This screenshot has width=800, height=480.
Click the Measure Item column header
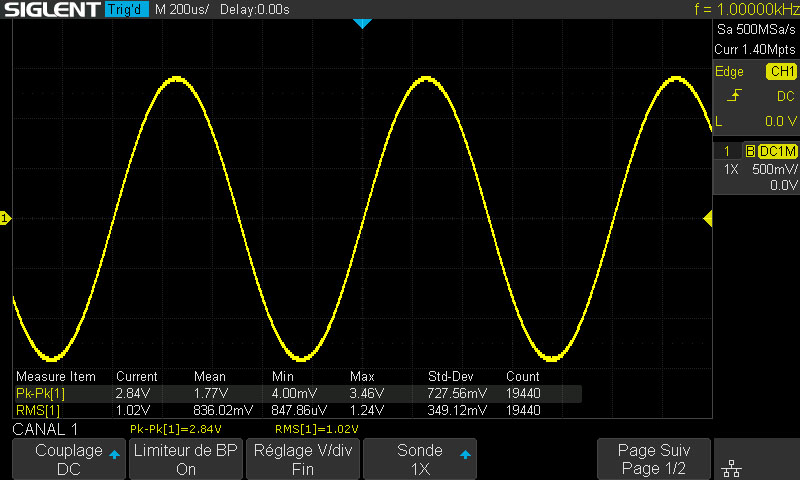click(56, 376)
